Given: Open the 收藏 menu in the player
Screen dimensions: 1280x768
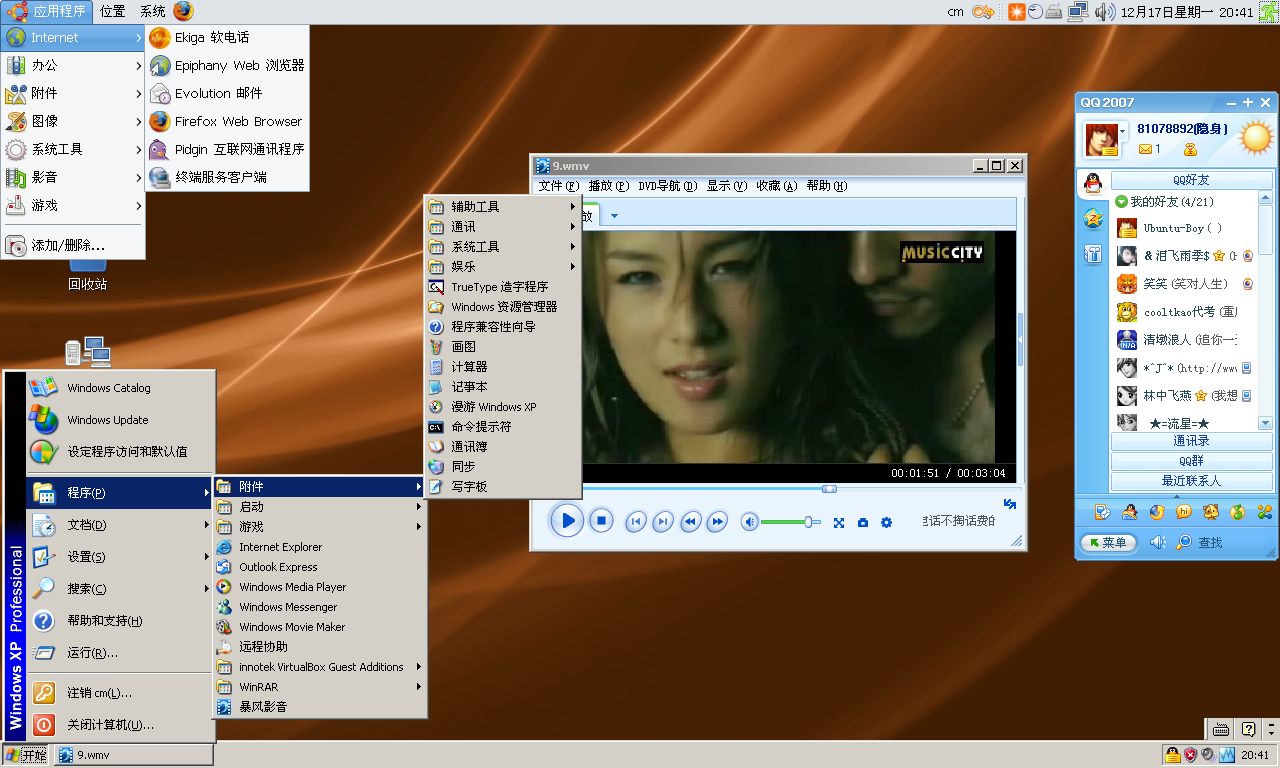Looking at the screenshot, I should (777, 186).
